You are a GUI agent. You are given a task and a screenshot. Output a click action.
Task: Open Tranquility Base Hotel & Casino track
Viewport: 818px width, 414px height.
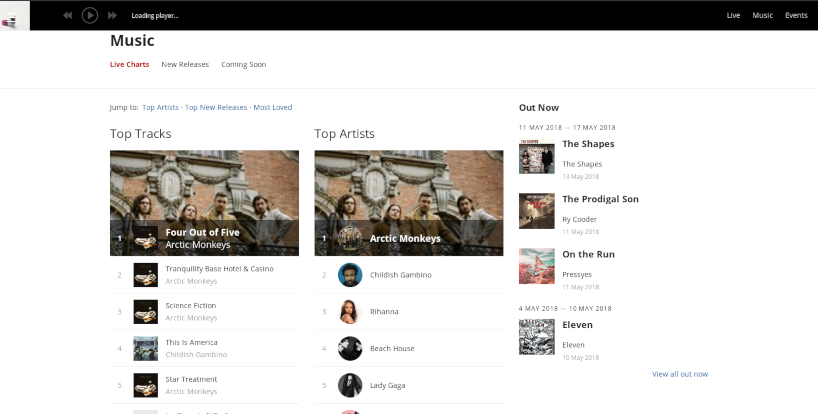point(219,269)
